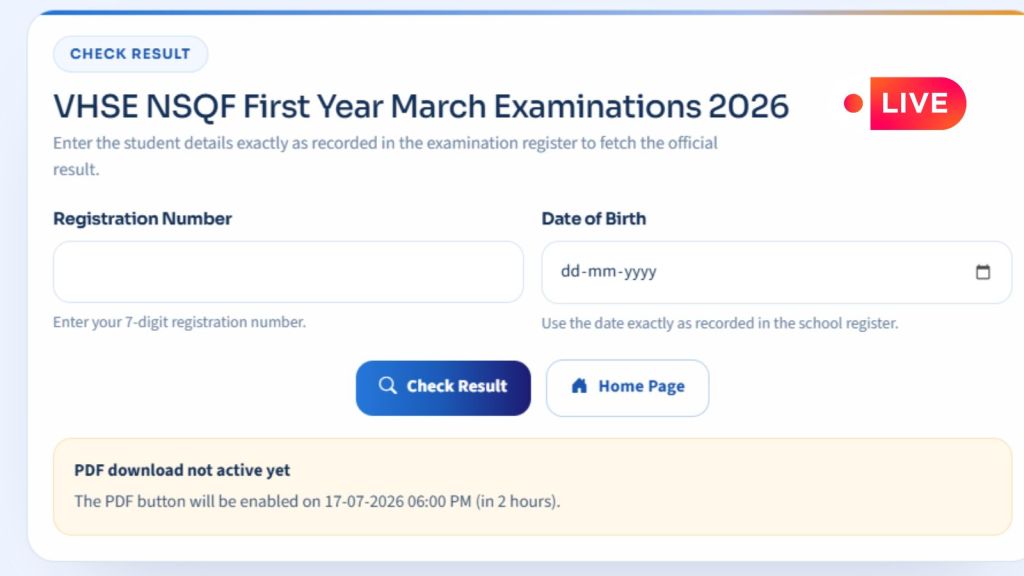The image size is (1024, 576).
Task: Go to the Home Page button
Action: pos(628,388)
